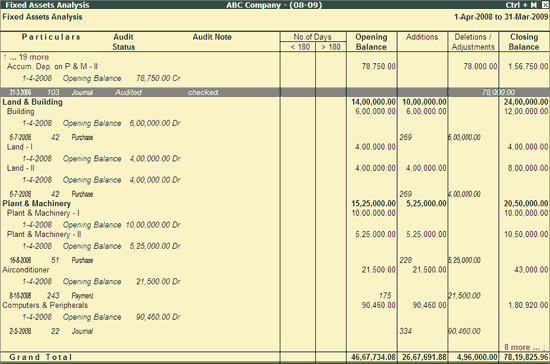Click Land & Building closing balance 24,00,000.00
The image size is (550, 364).
(526, 102)
